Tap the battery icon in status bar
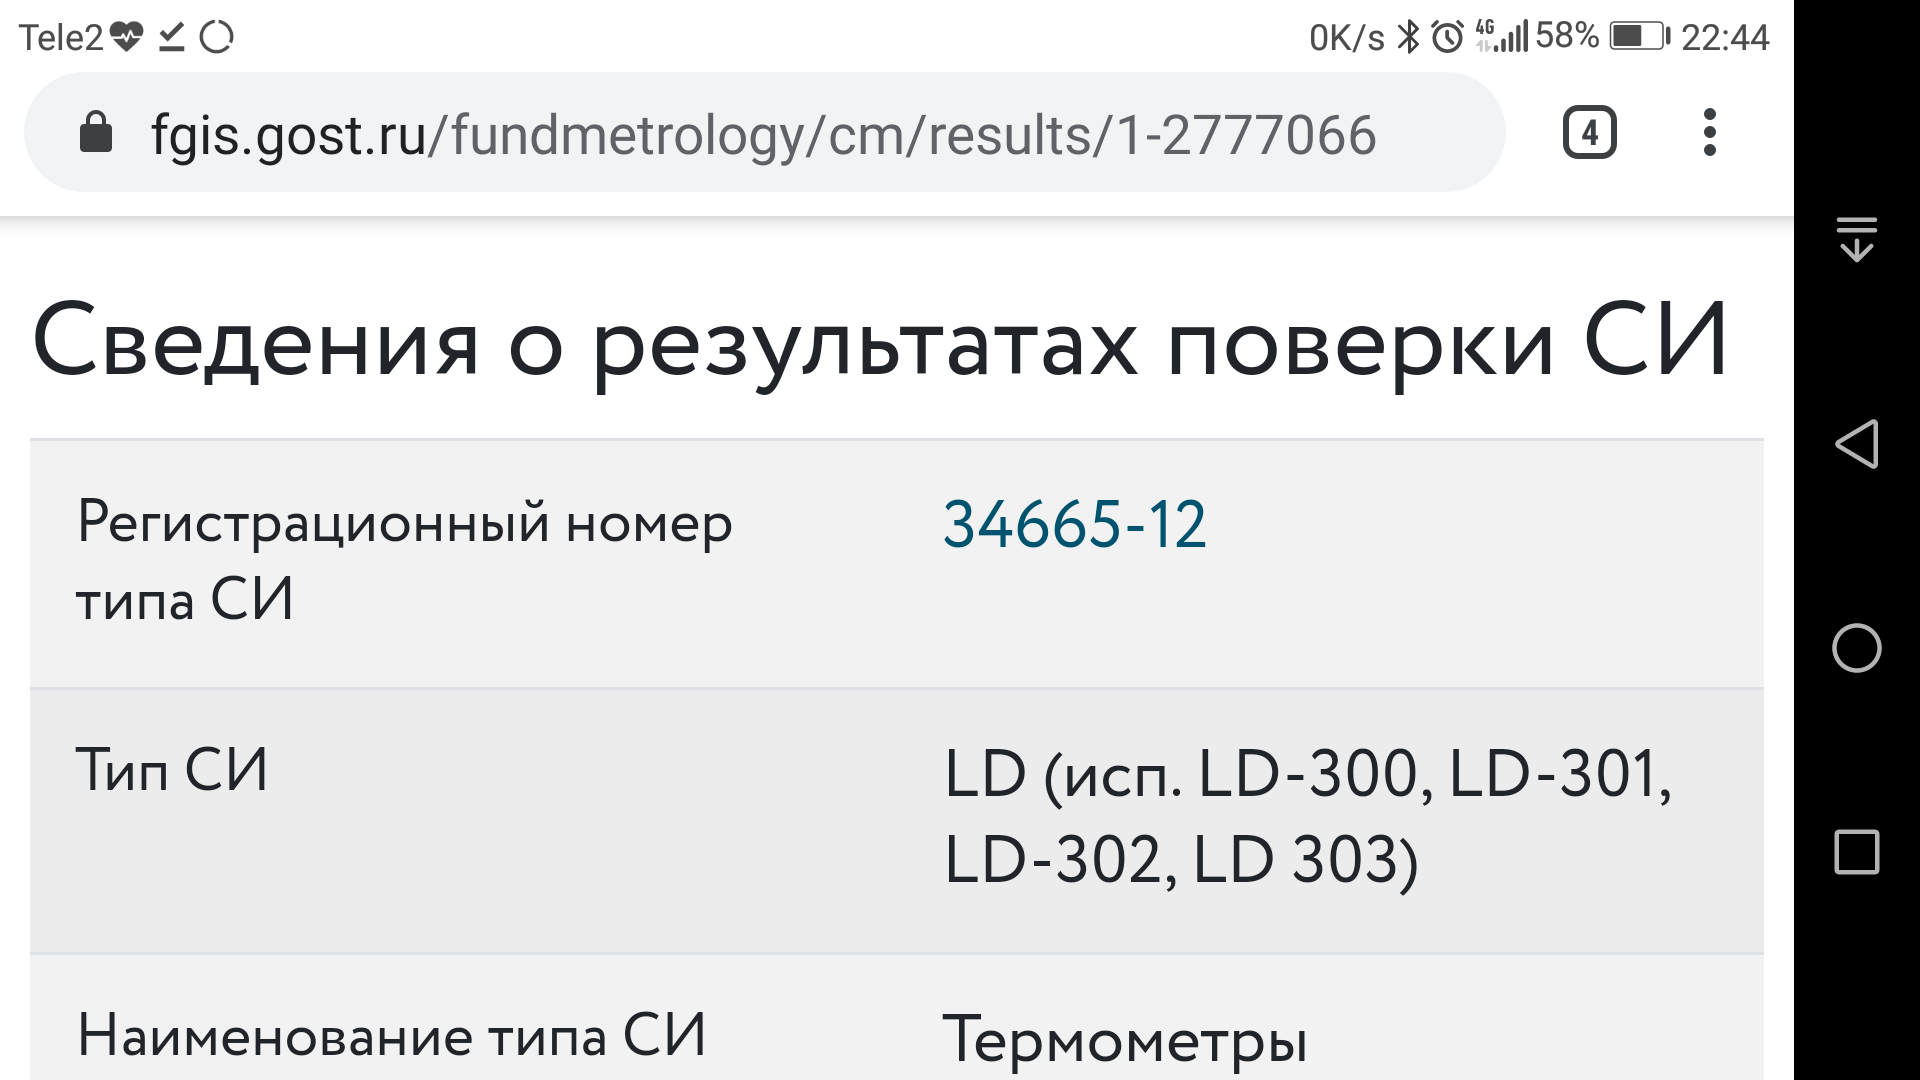 coord(1638,37)
